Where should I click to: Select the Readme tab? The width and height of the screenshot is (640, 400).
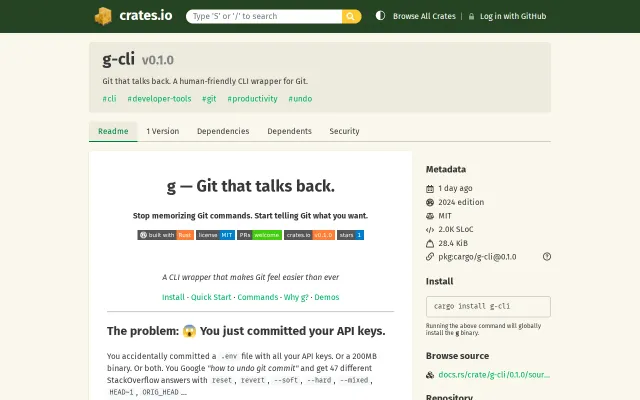coord(113,131)
